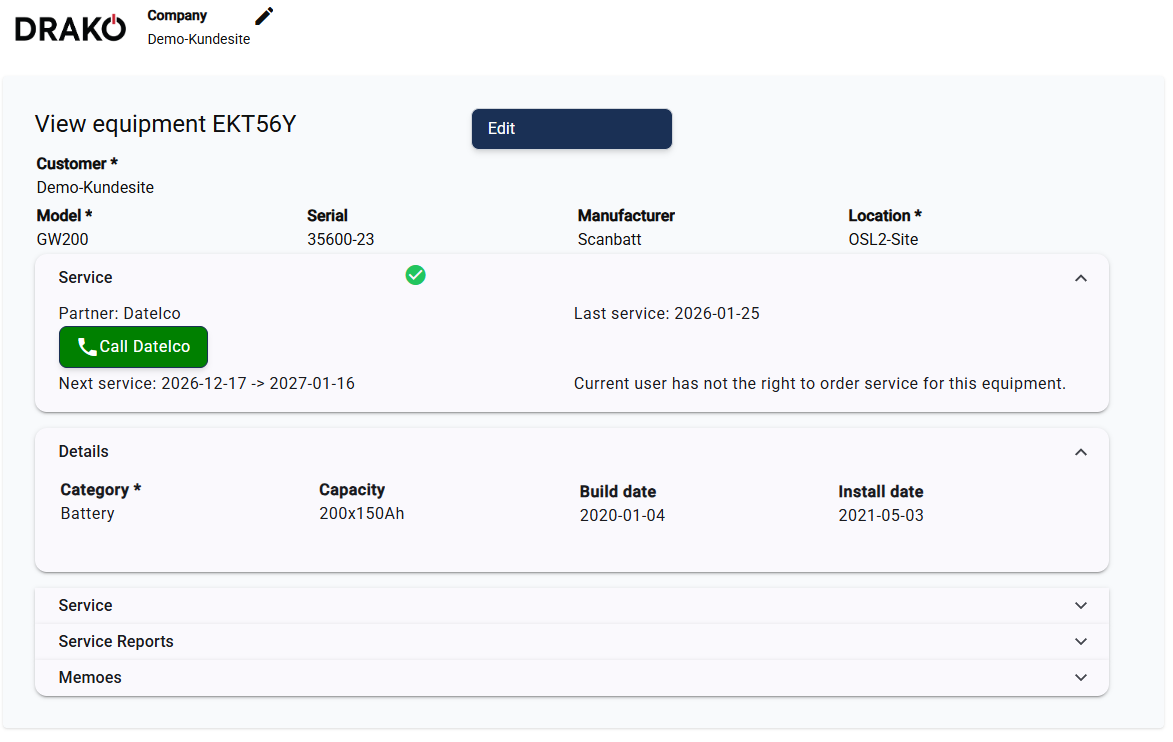Click install date 2021-05-03
Viewport: 1173px width, 742px height.
pos(880,515)
